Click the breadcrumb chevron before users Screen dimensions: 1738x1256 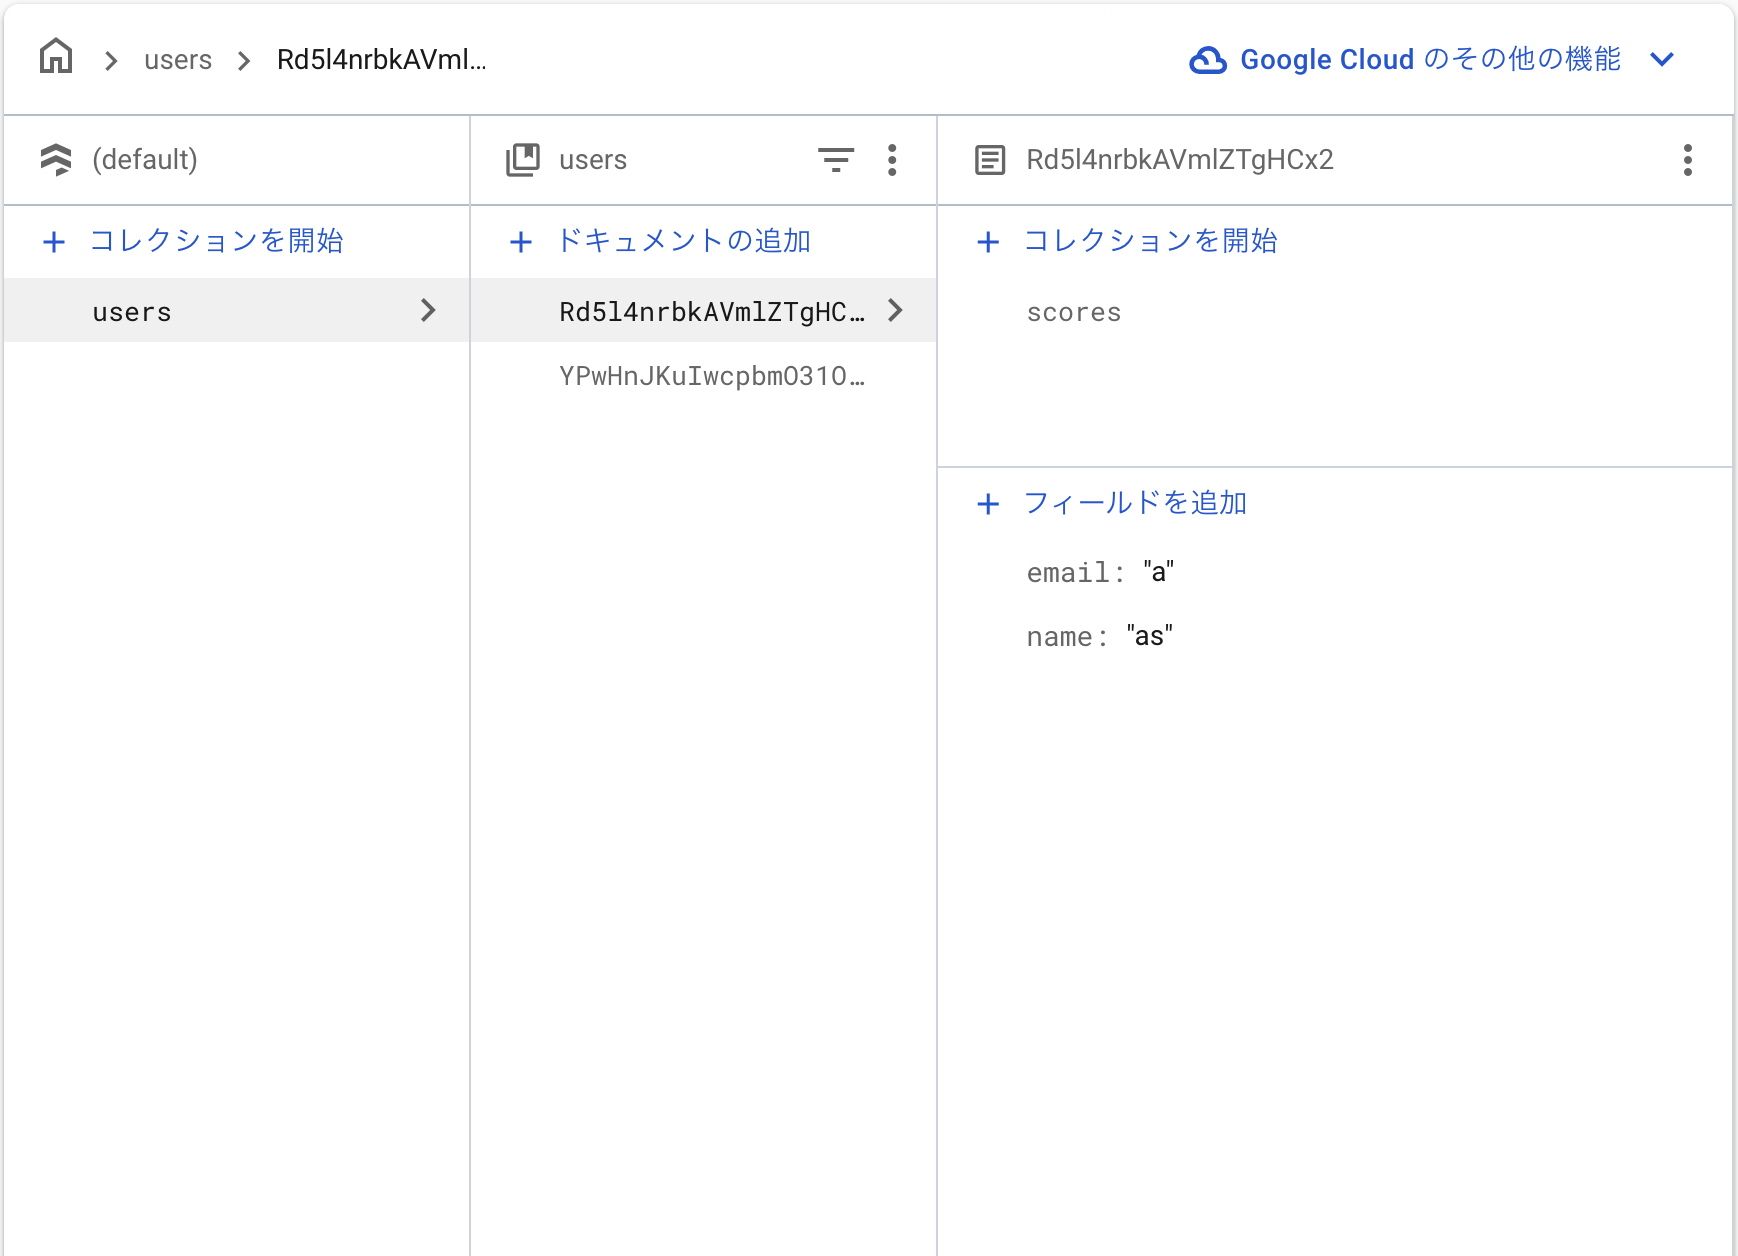point(111,61)
